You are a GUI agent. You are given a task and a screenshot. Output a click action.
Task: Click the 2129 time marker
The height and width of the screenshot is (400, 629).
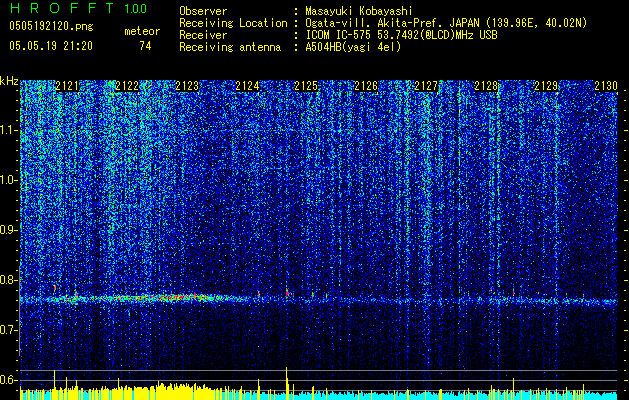(546, 85)
